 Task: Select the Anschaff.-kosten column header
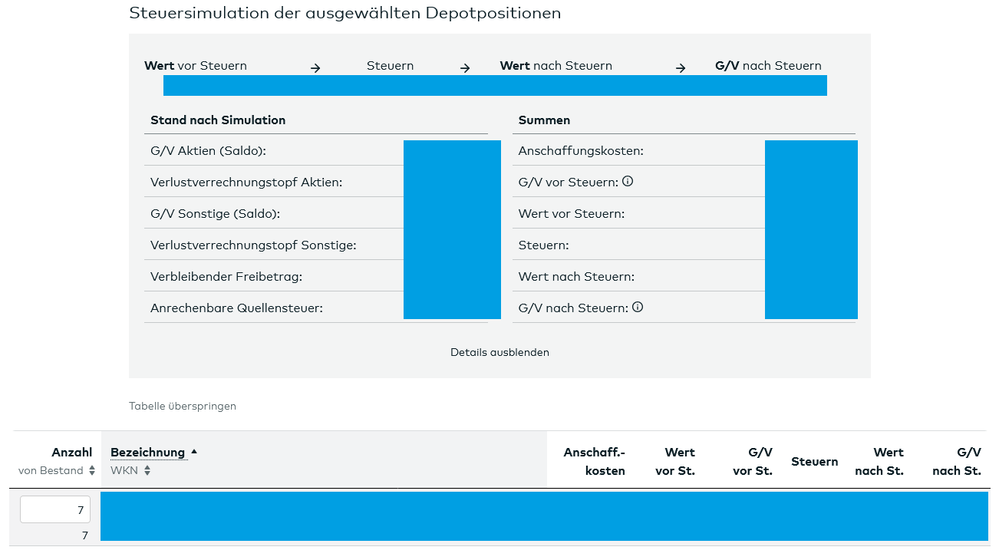click(594, 461)
